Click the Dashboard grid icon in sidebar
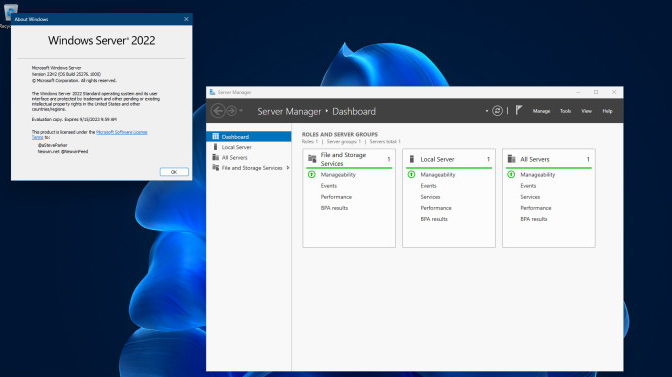The width and height of the screenshot is (672, 377). 216,136
